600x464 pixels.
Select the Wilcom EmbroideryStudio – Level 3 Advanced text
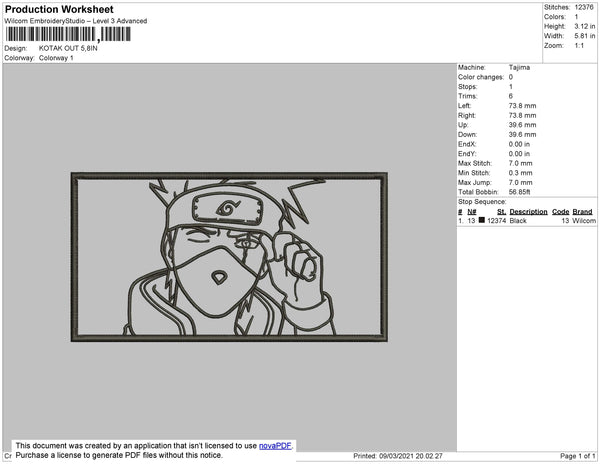tap(76, 21)
